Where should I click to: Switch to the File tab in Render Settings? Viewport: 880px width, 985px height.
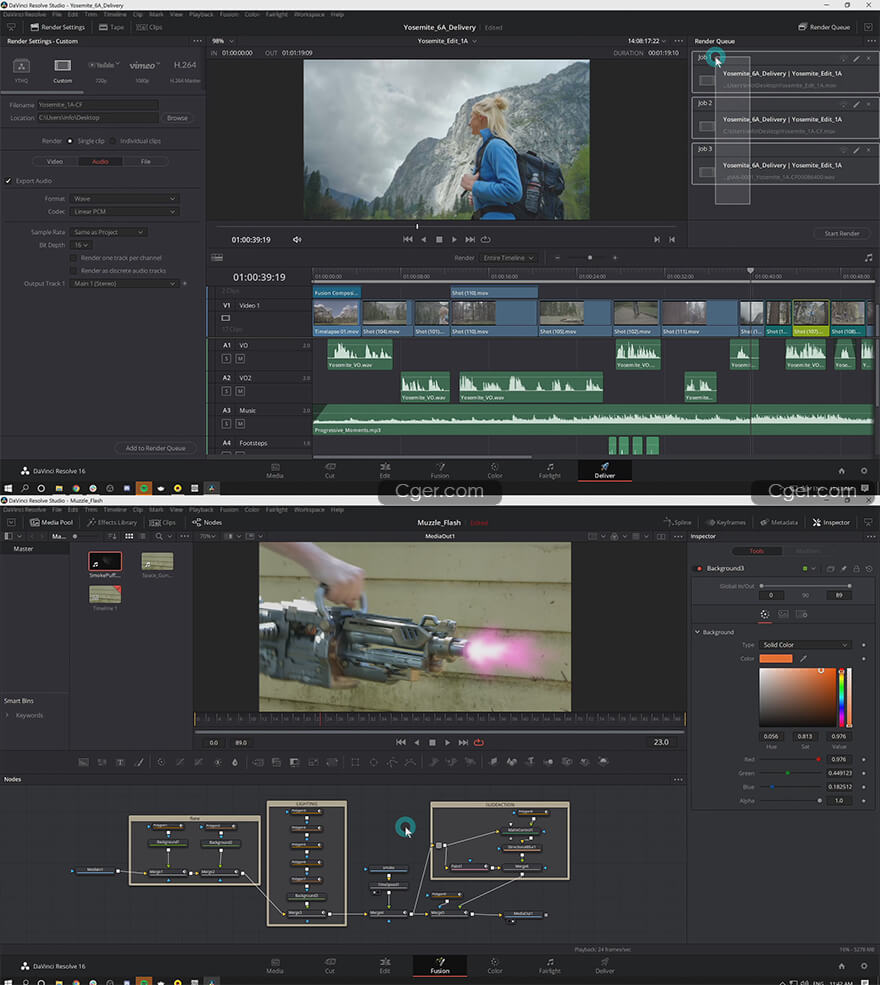(x=146, y=161)
